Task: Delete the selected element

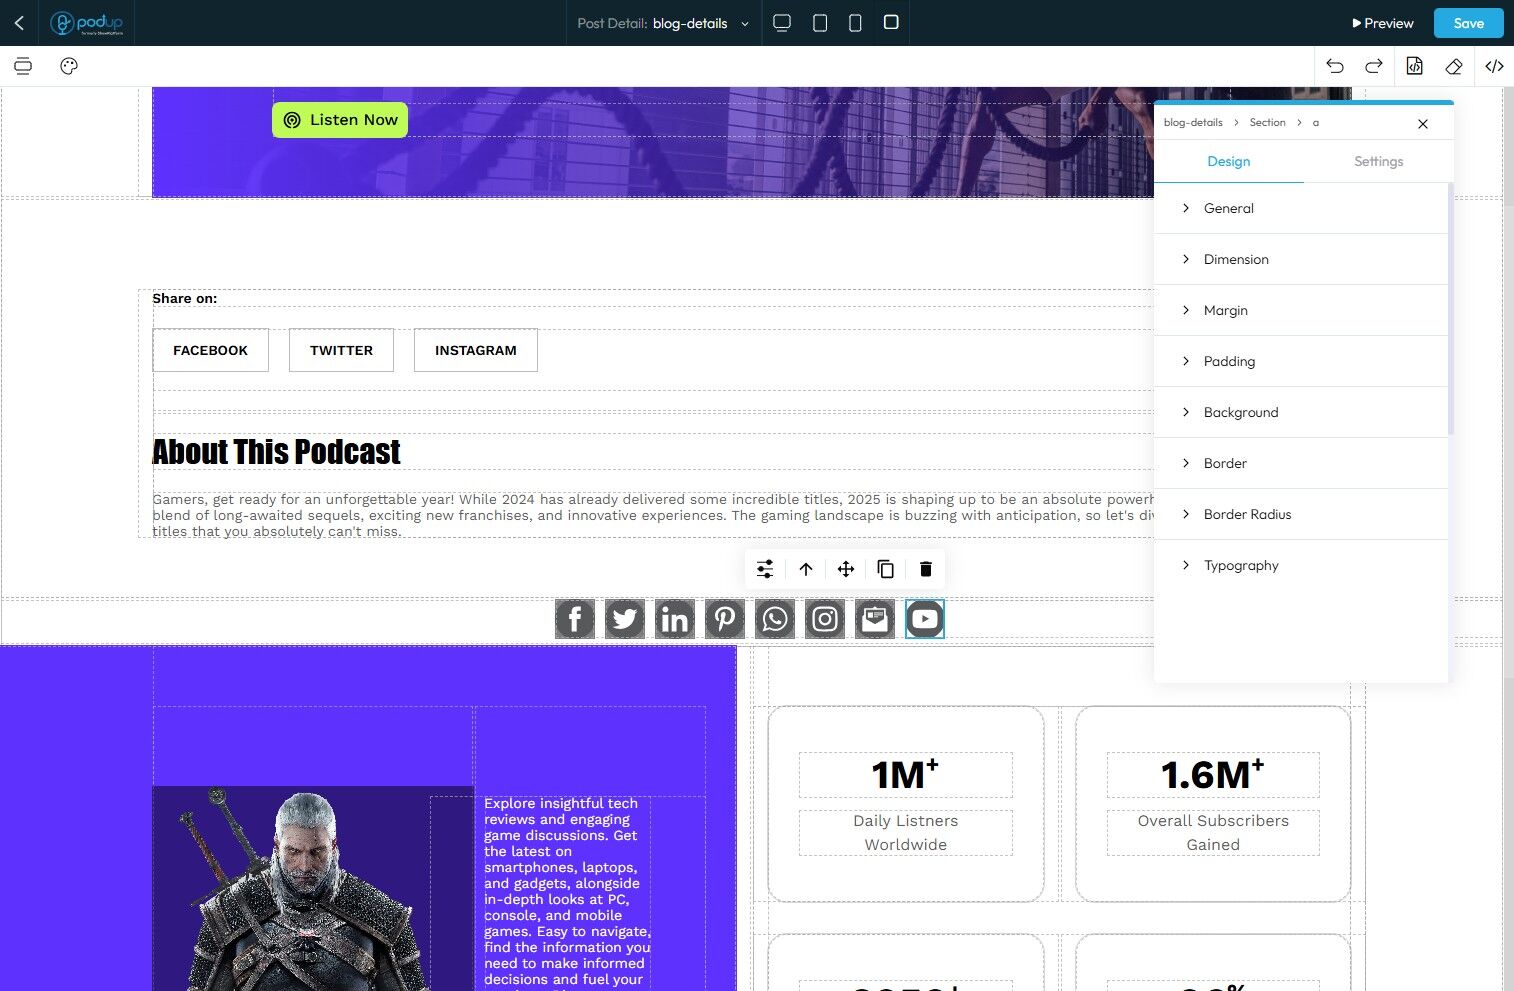Action: [926, 569]
